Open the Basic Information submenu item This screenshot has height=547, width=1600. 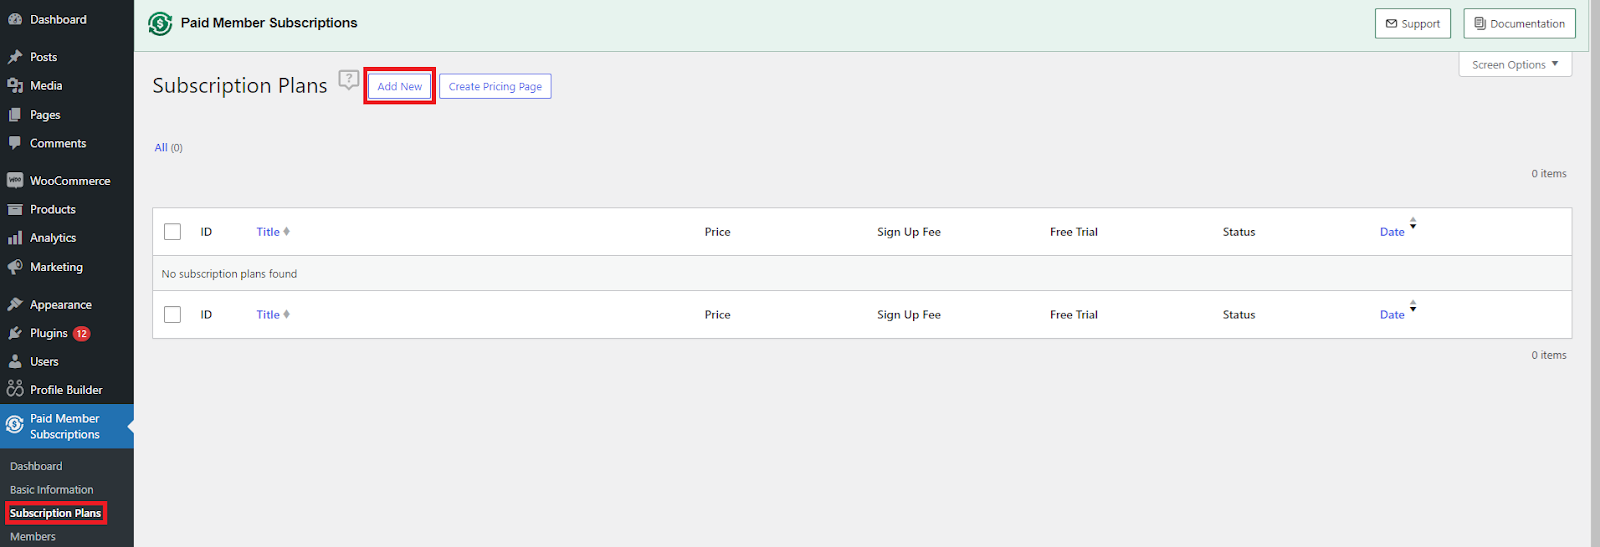click(x=52, y=490)
